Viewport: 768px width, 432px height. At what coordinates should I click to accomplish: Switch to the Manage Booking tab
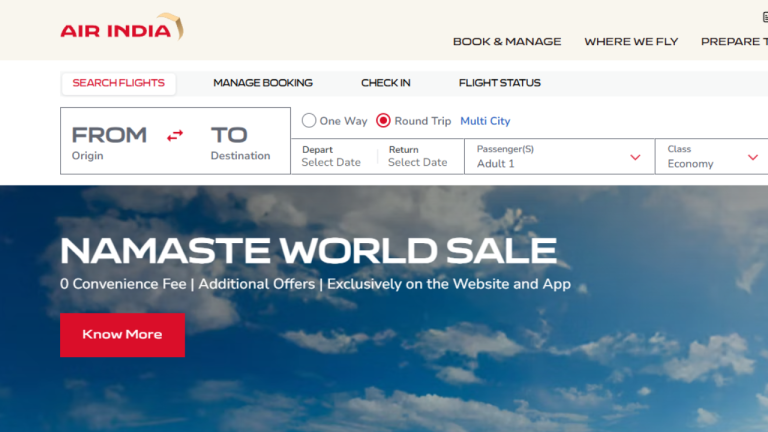click(x=263, y=83)
